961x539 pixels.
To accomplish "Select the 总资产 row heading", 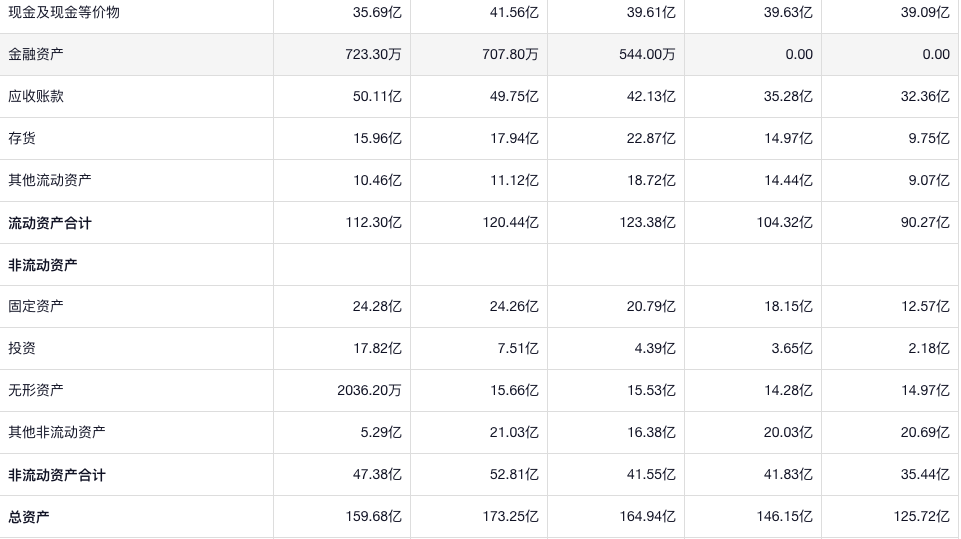I will (x=29, y=517).
